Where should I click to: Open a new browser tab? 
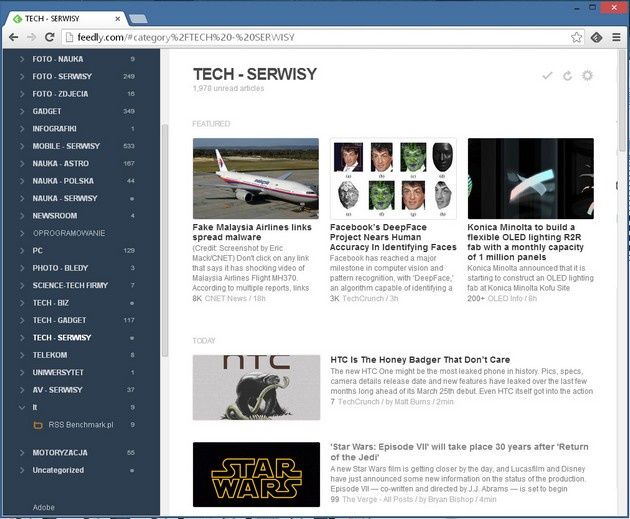tap(139, 18)
